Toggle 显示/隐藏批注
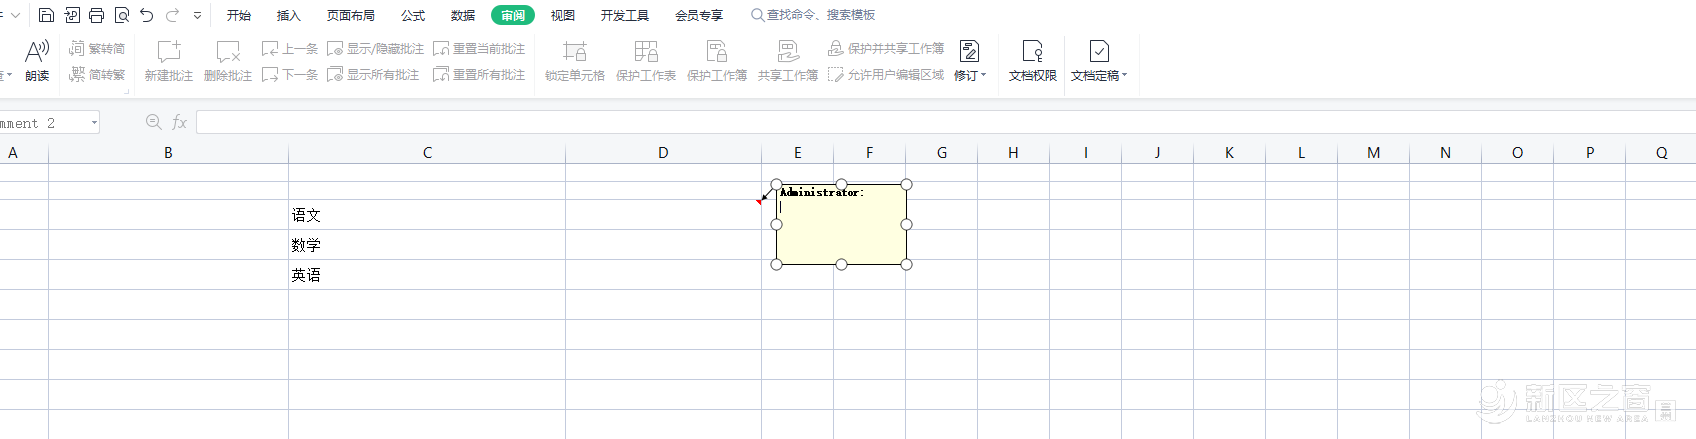1696x439 pixels. 376,48
